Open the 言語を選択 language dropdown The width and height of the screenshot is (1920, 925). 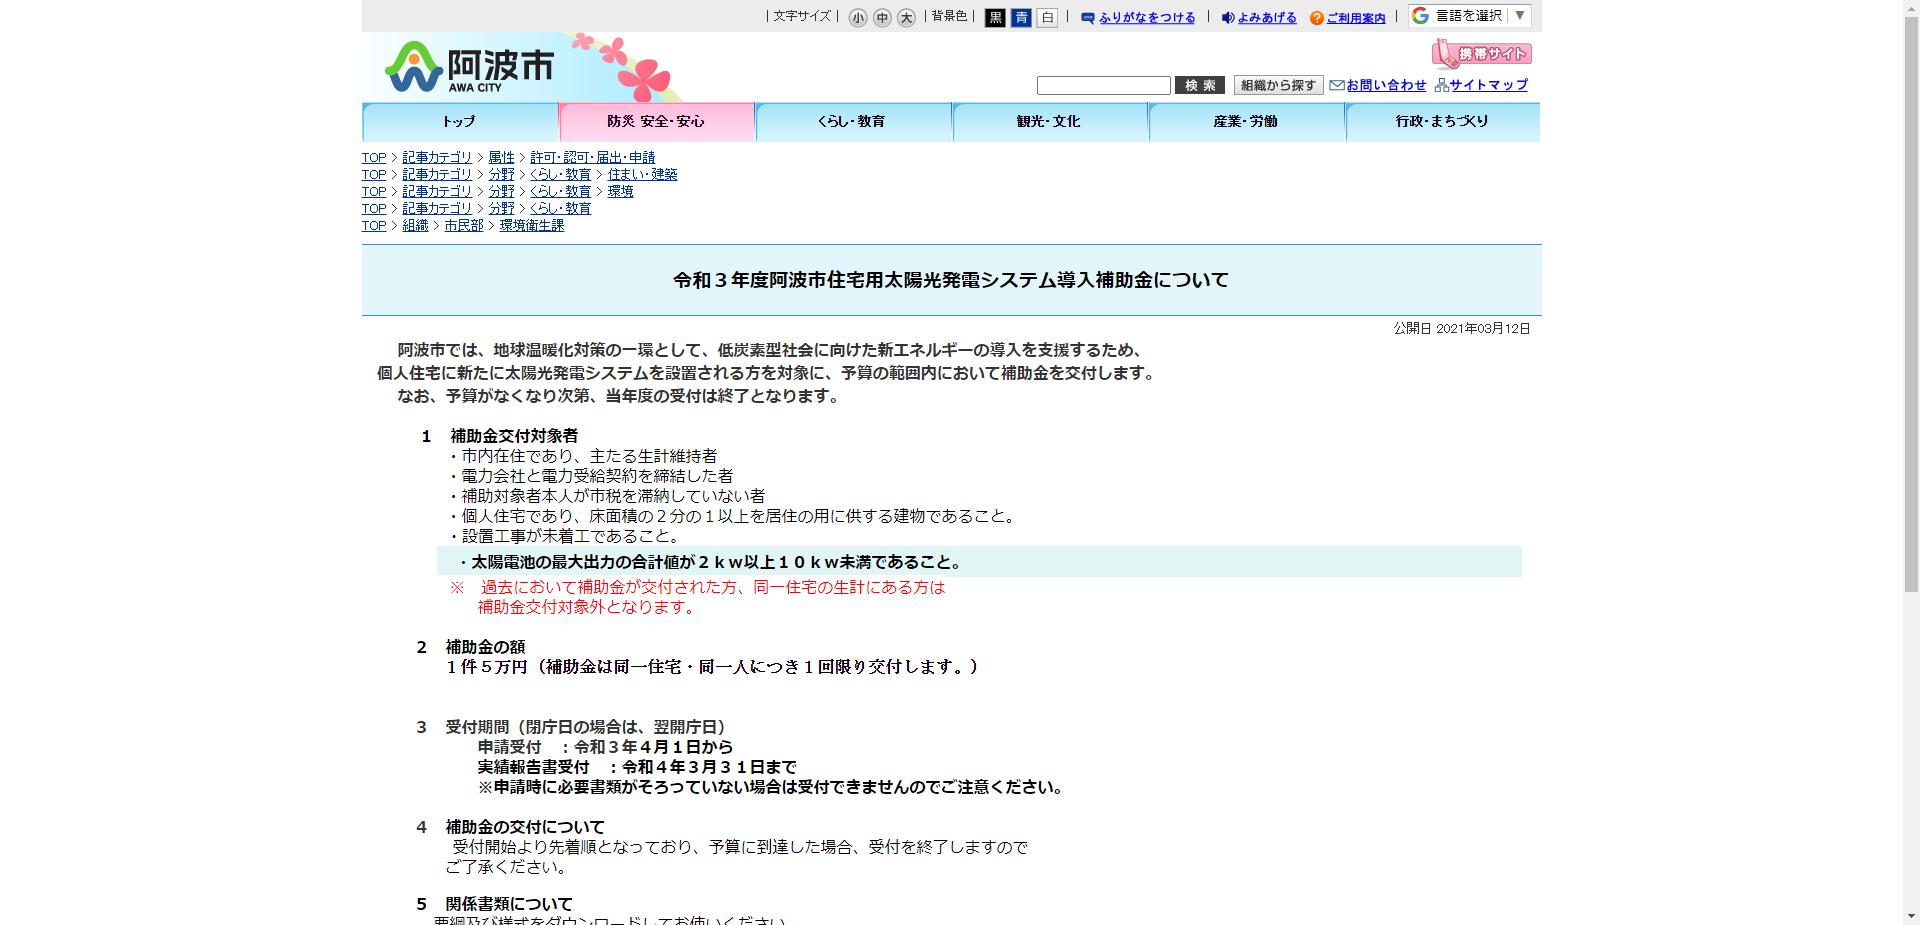click(1469, 16)
